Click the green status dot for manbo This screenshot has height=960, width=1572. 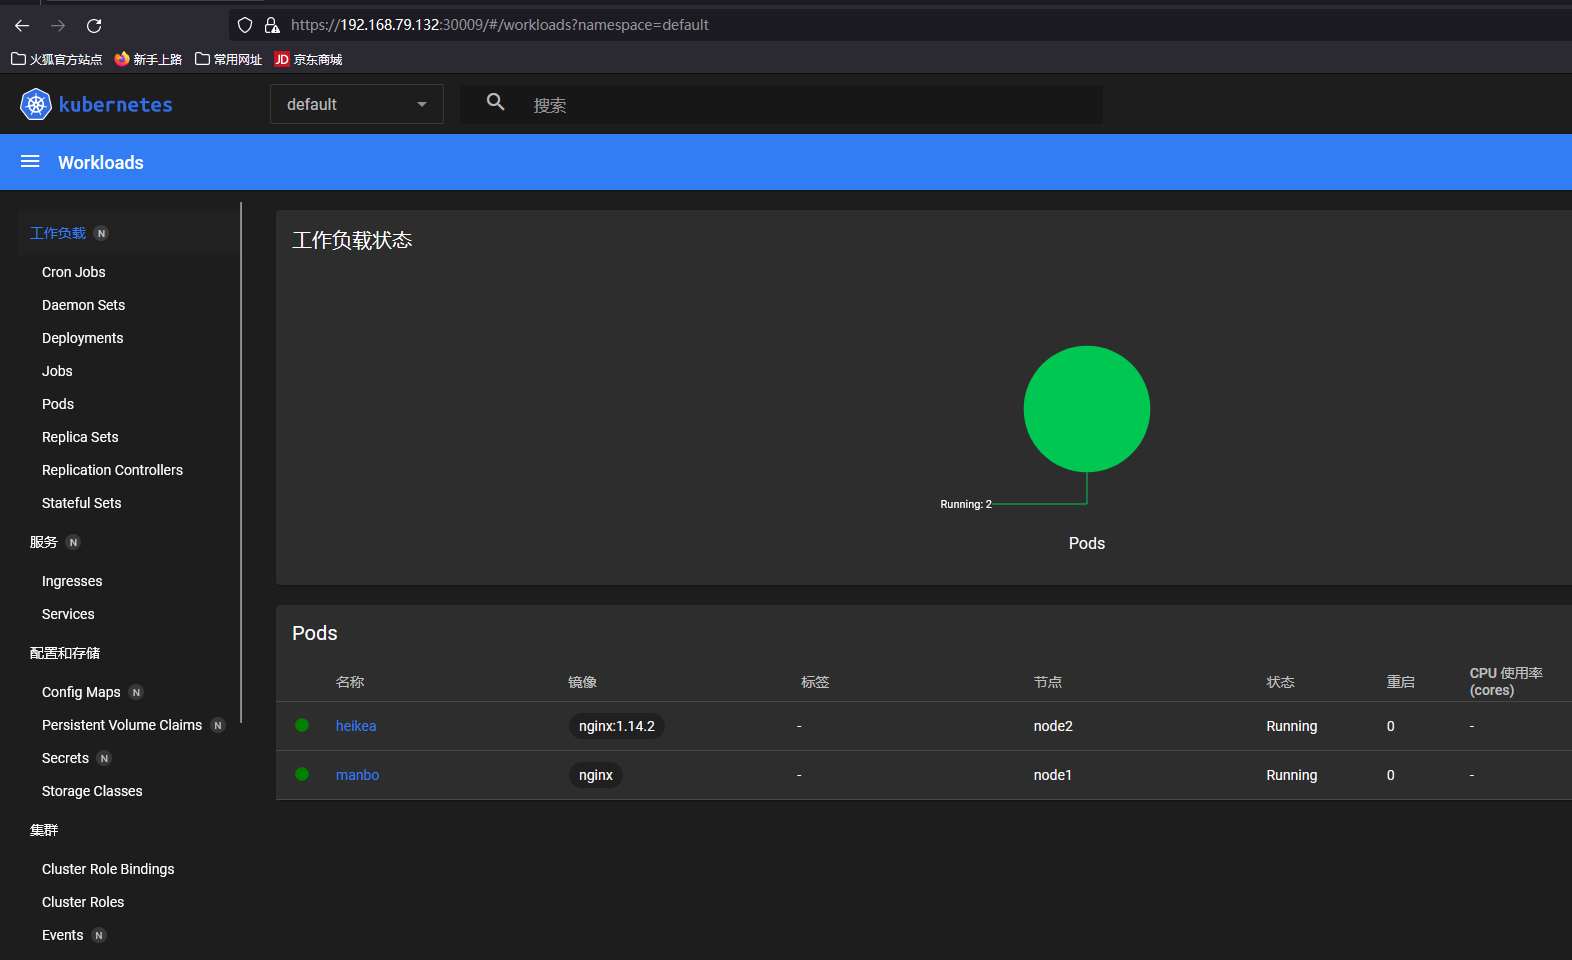point(302,774)
